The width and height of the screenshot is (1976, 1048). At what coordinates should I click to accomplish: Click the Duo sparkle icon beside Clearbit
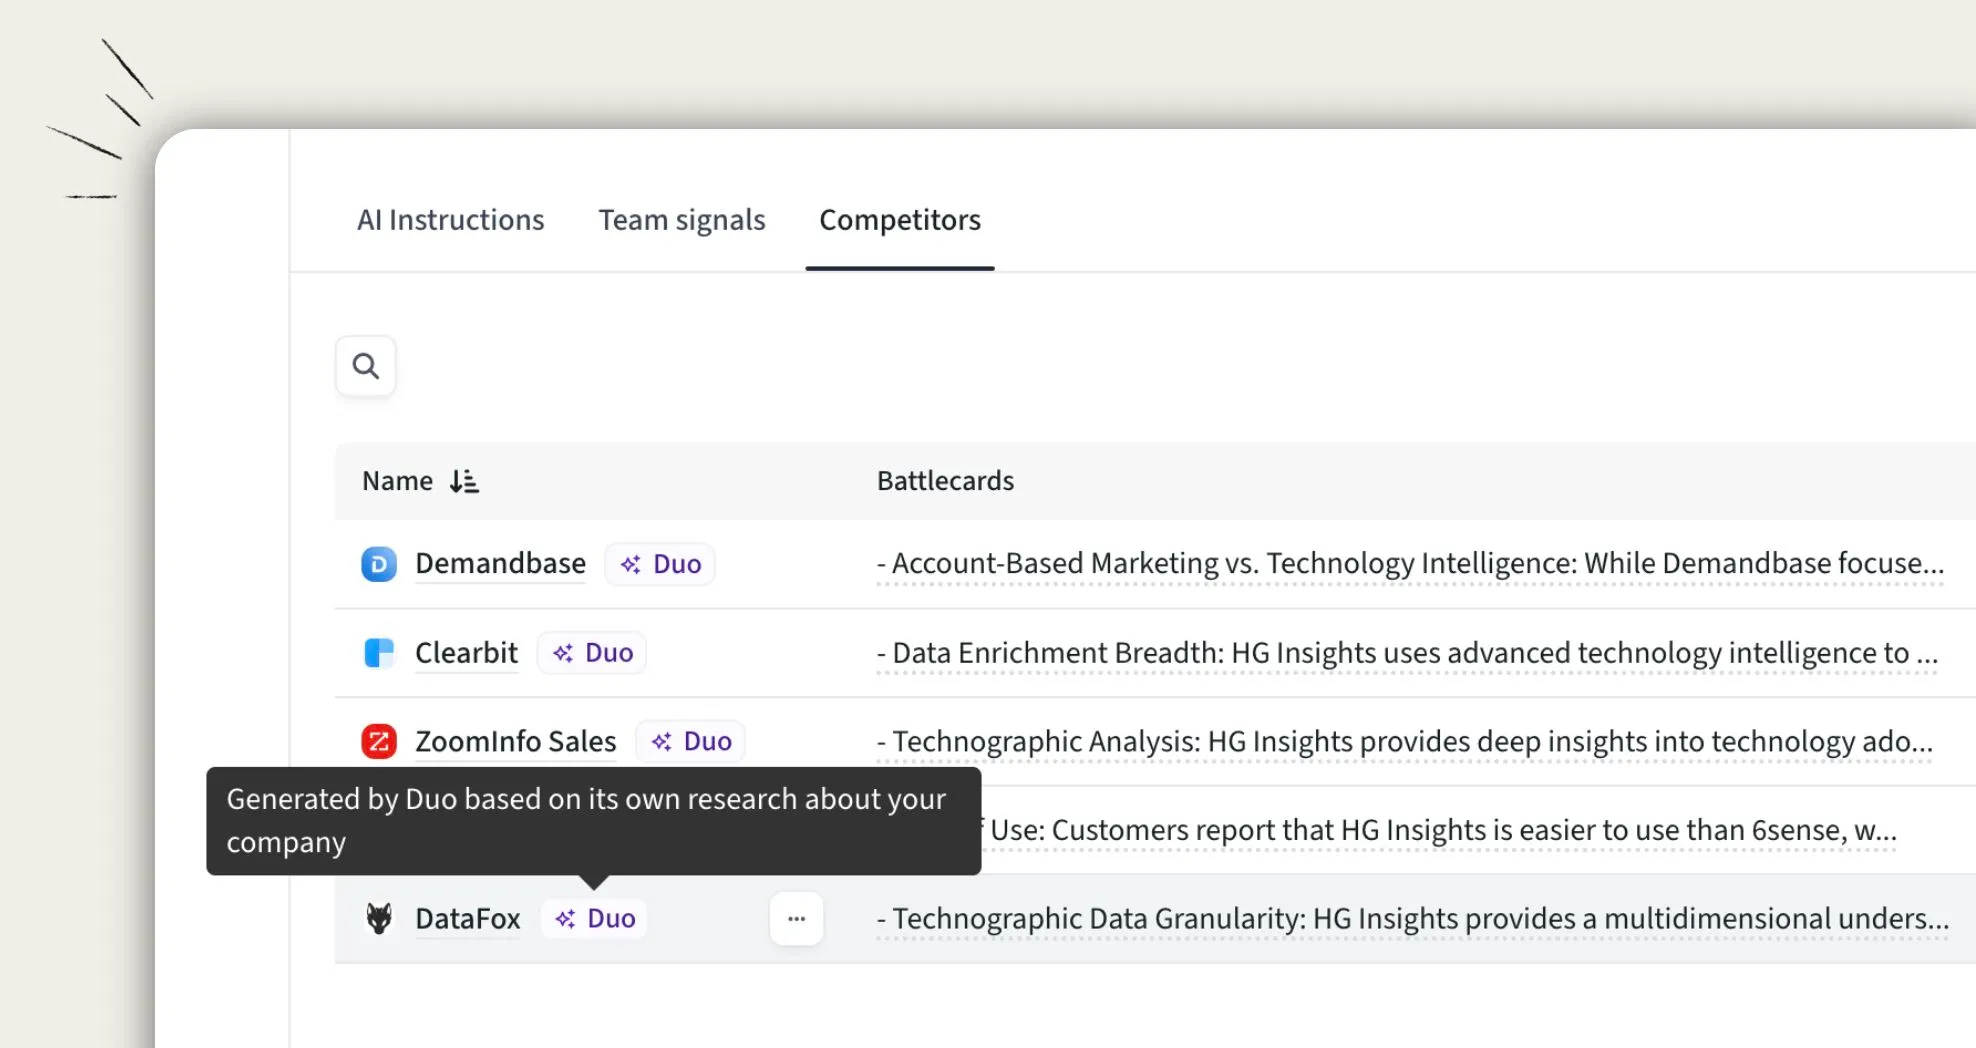pyautogui.click(x=562, y=652)
